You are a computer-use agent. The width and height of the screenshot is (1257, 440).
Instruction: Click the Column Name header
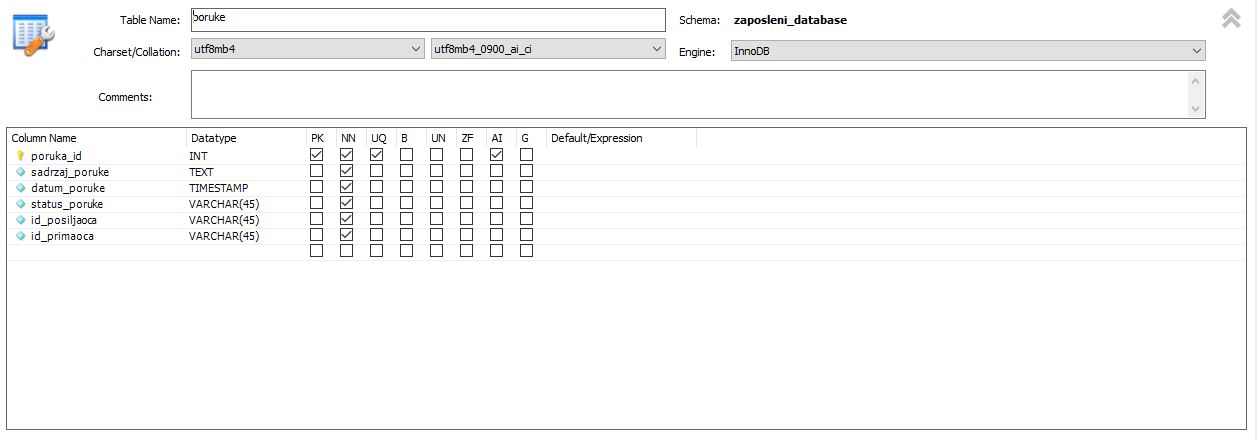pos(44,138)
